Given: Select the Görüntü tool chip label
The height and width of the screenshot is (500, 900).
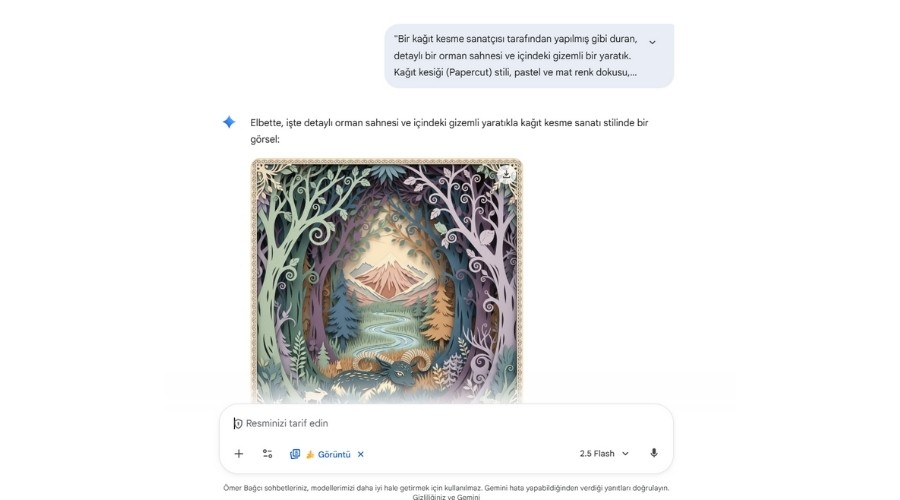Looking at the screenshot, I should coord(334,455).
